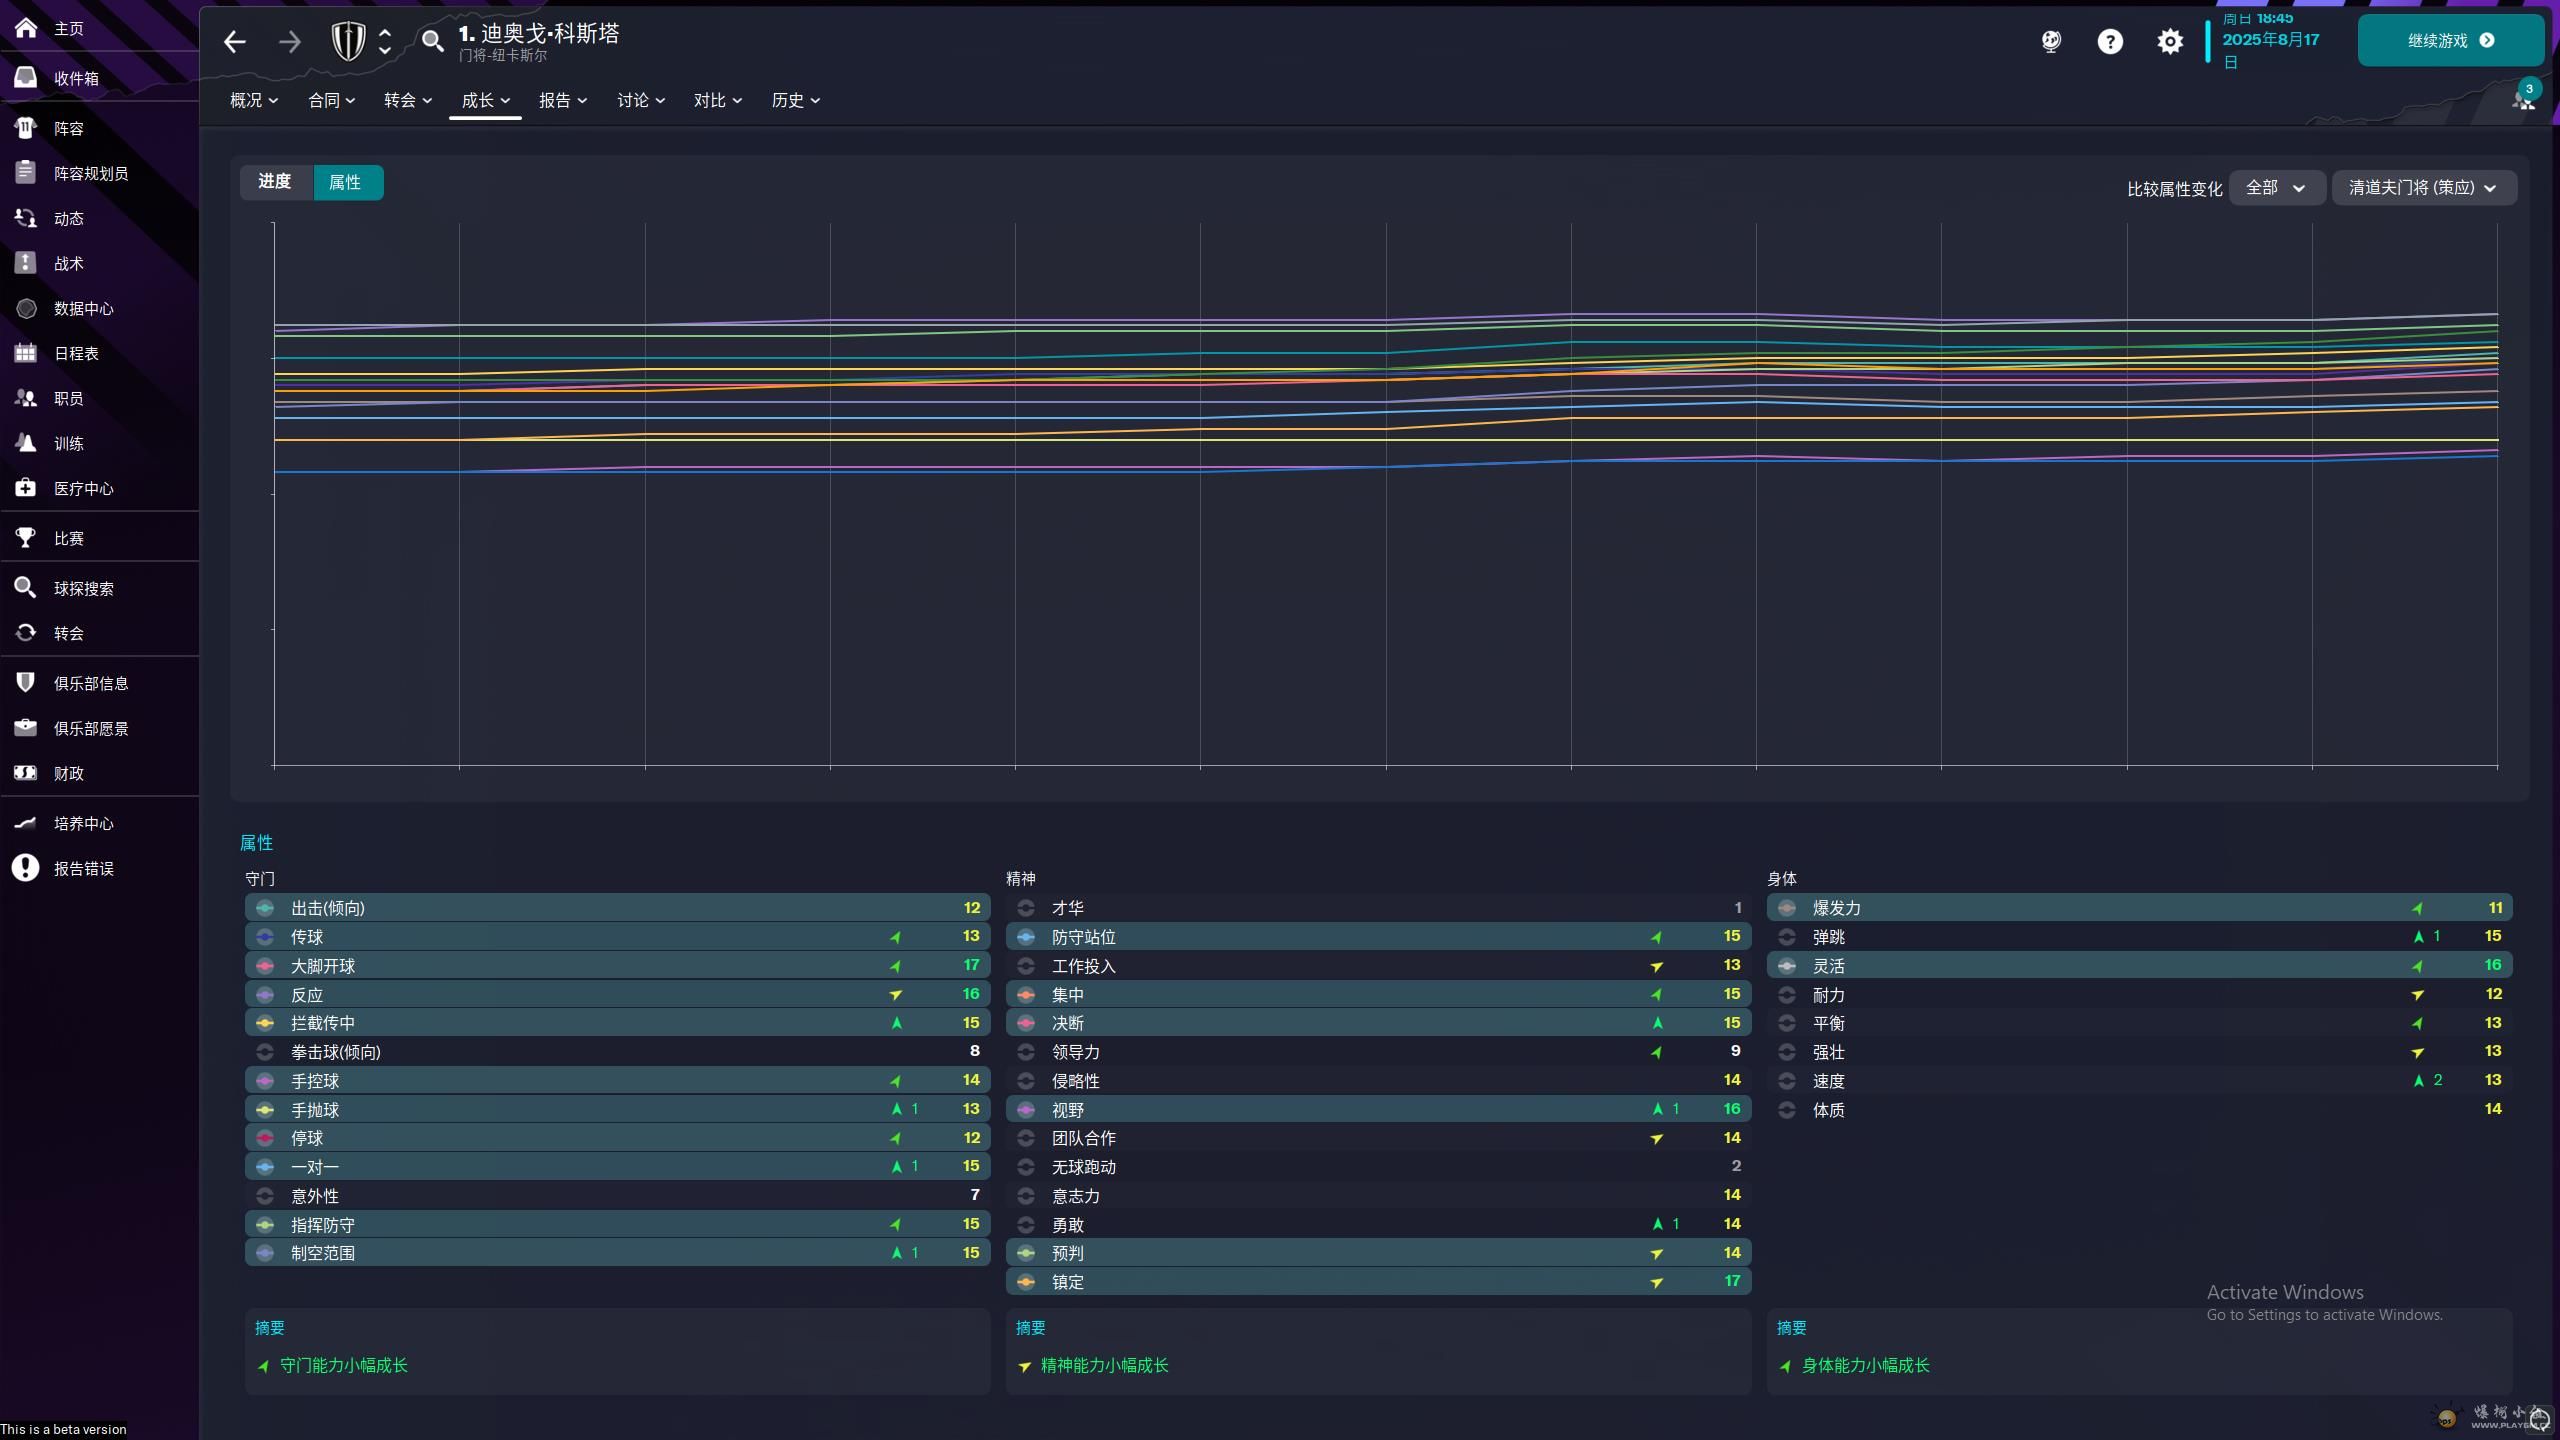Open the 动态 dynamics icon
Screen dimensions: 2560x1440
26,218
